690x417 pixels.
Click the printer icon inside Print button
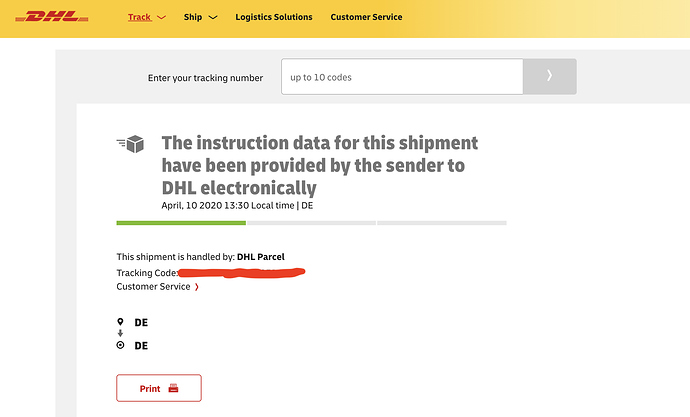[173, 388]
